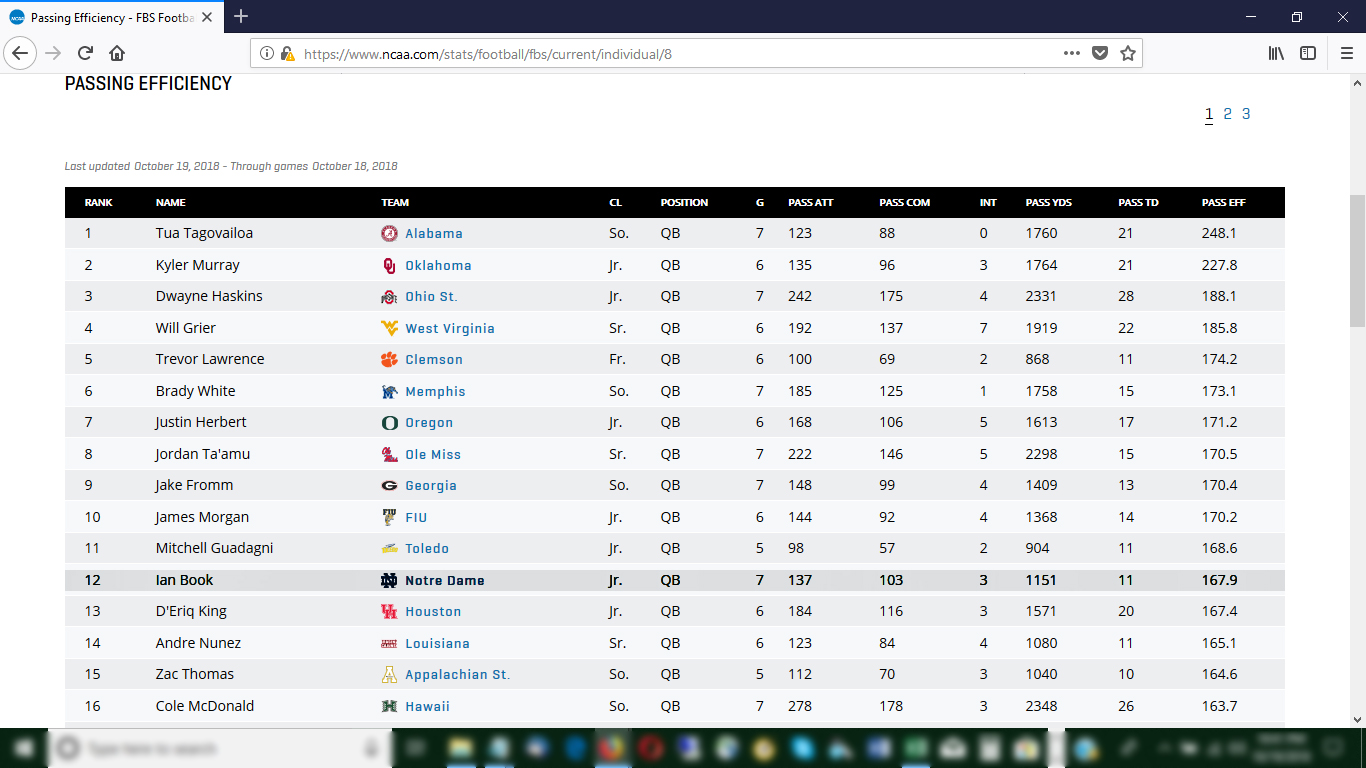Click the PASS EFF column header
Screen dimensions: 1366x768
(1224, 203)
